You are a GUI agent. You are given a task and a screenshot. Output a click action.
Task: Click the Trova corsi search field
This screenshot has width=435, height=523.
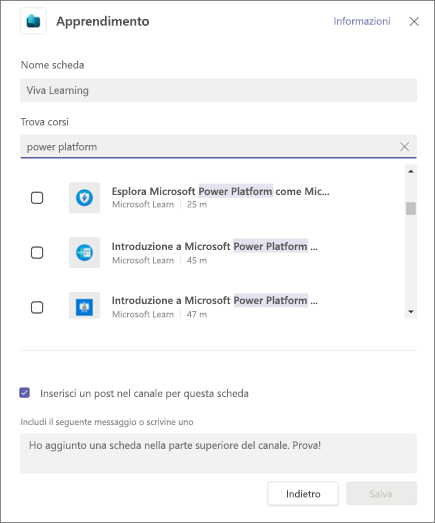click(x=219, y=146)
